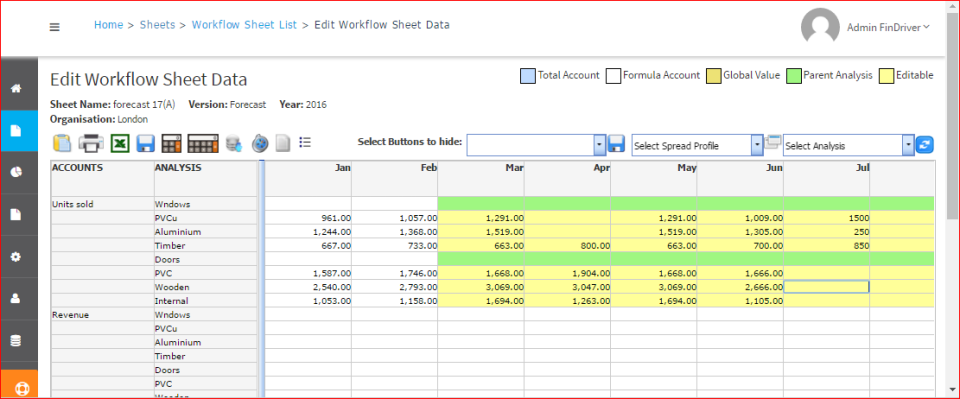
Task: Click the Editable yellow legend swatch
Action: tap(886, 76)
